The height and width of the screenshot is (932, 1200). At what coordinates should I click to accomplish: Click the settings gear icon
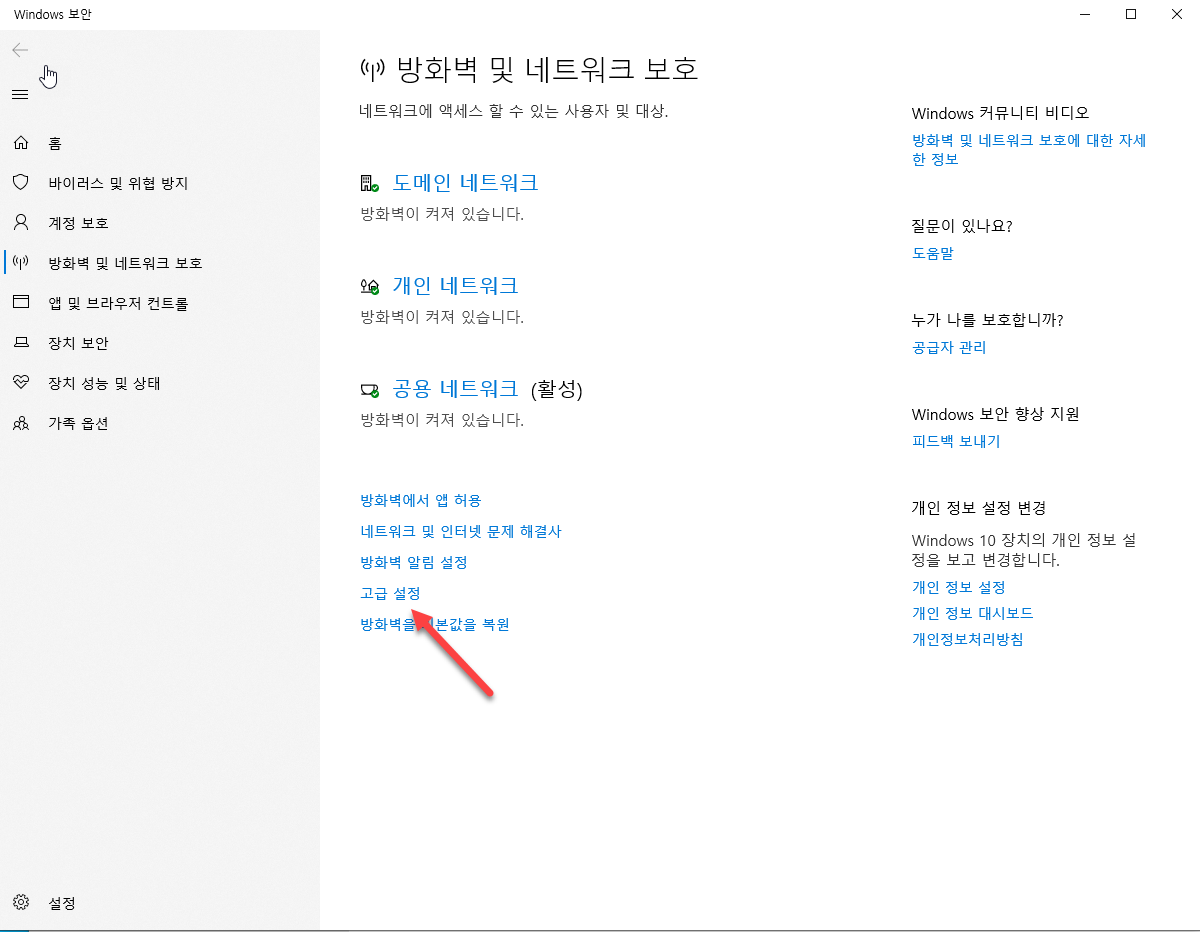click(21, 903)
